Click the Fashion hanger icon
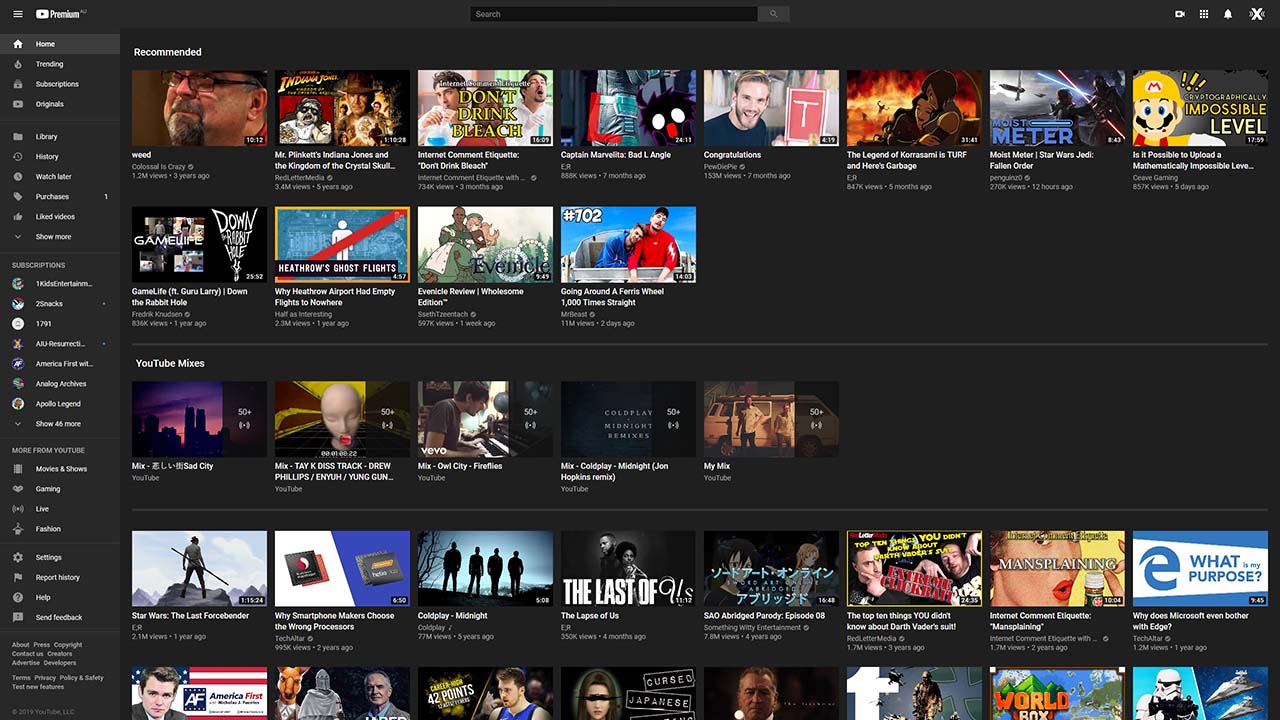 click(18, 529)
